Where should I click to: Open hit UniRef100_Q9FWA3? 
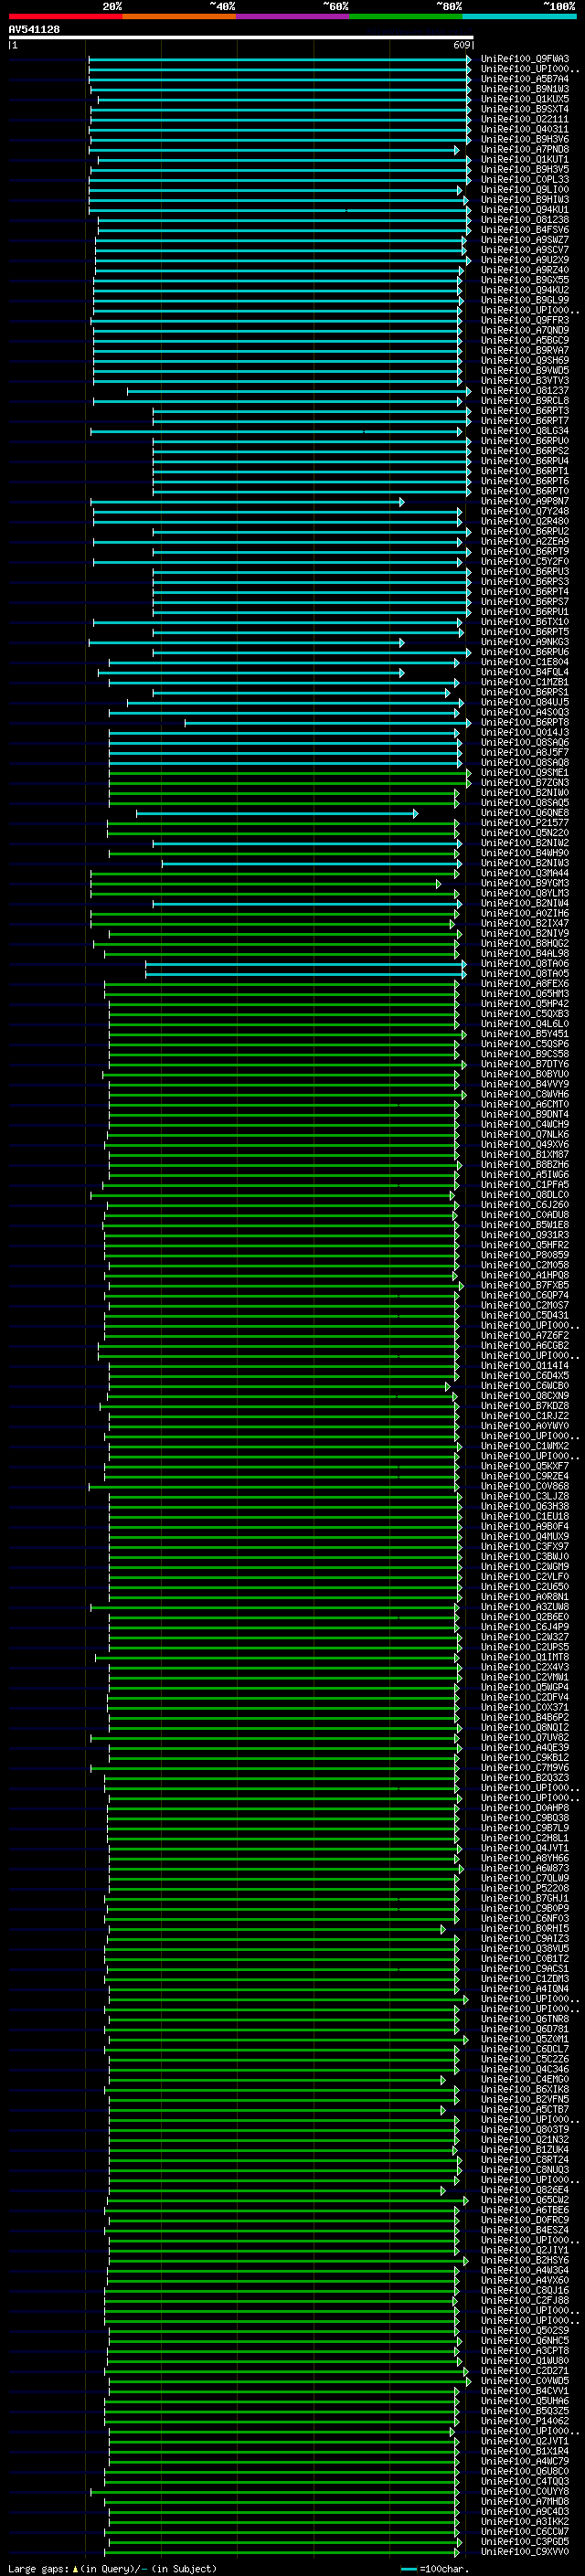coord(525,59)
